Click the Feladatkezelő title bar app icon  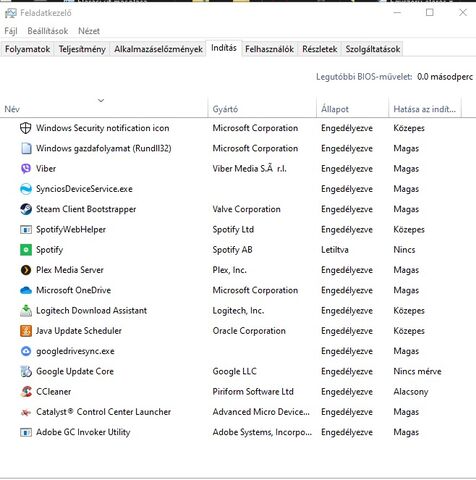10,13
